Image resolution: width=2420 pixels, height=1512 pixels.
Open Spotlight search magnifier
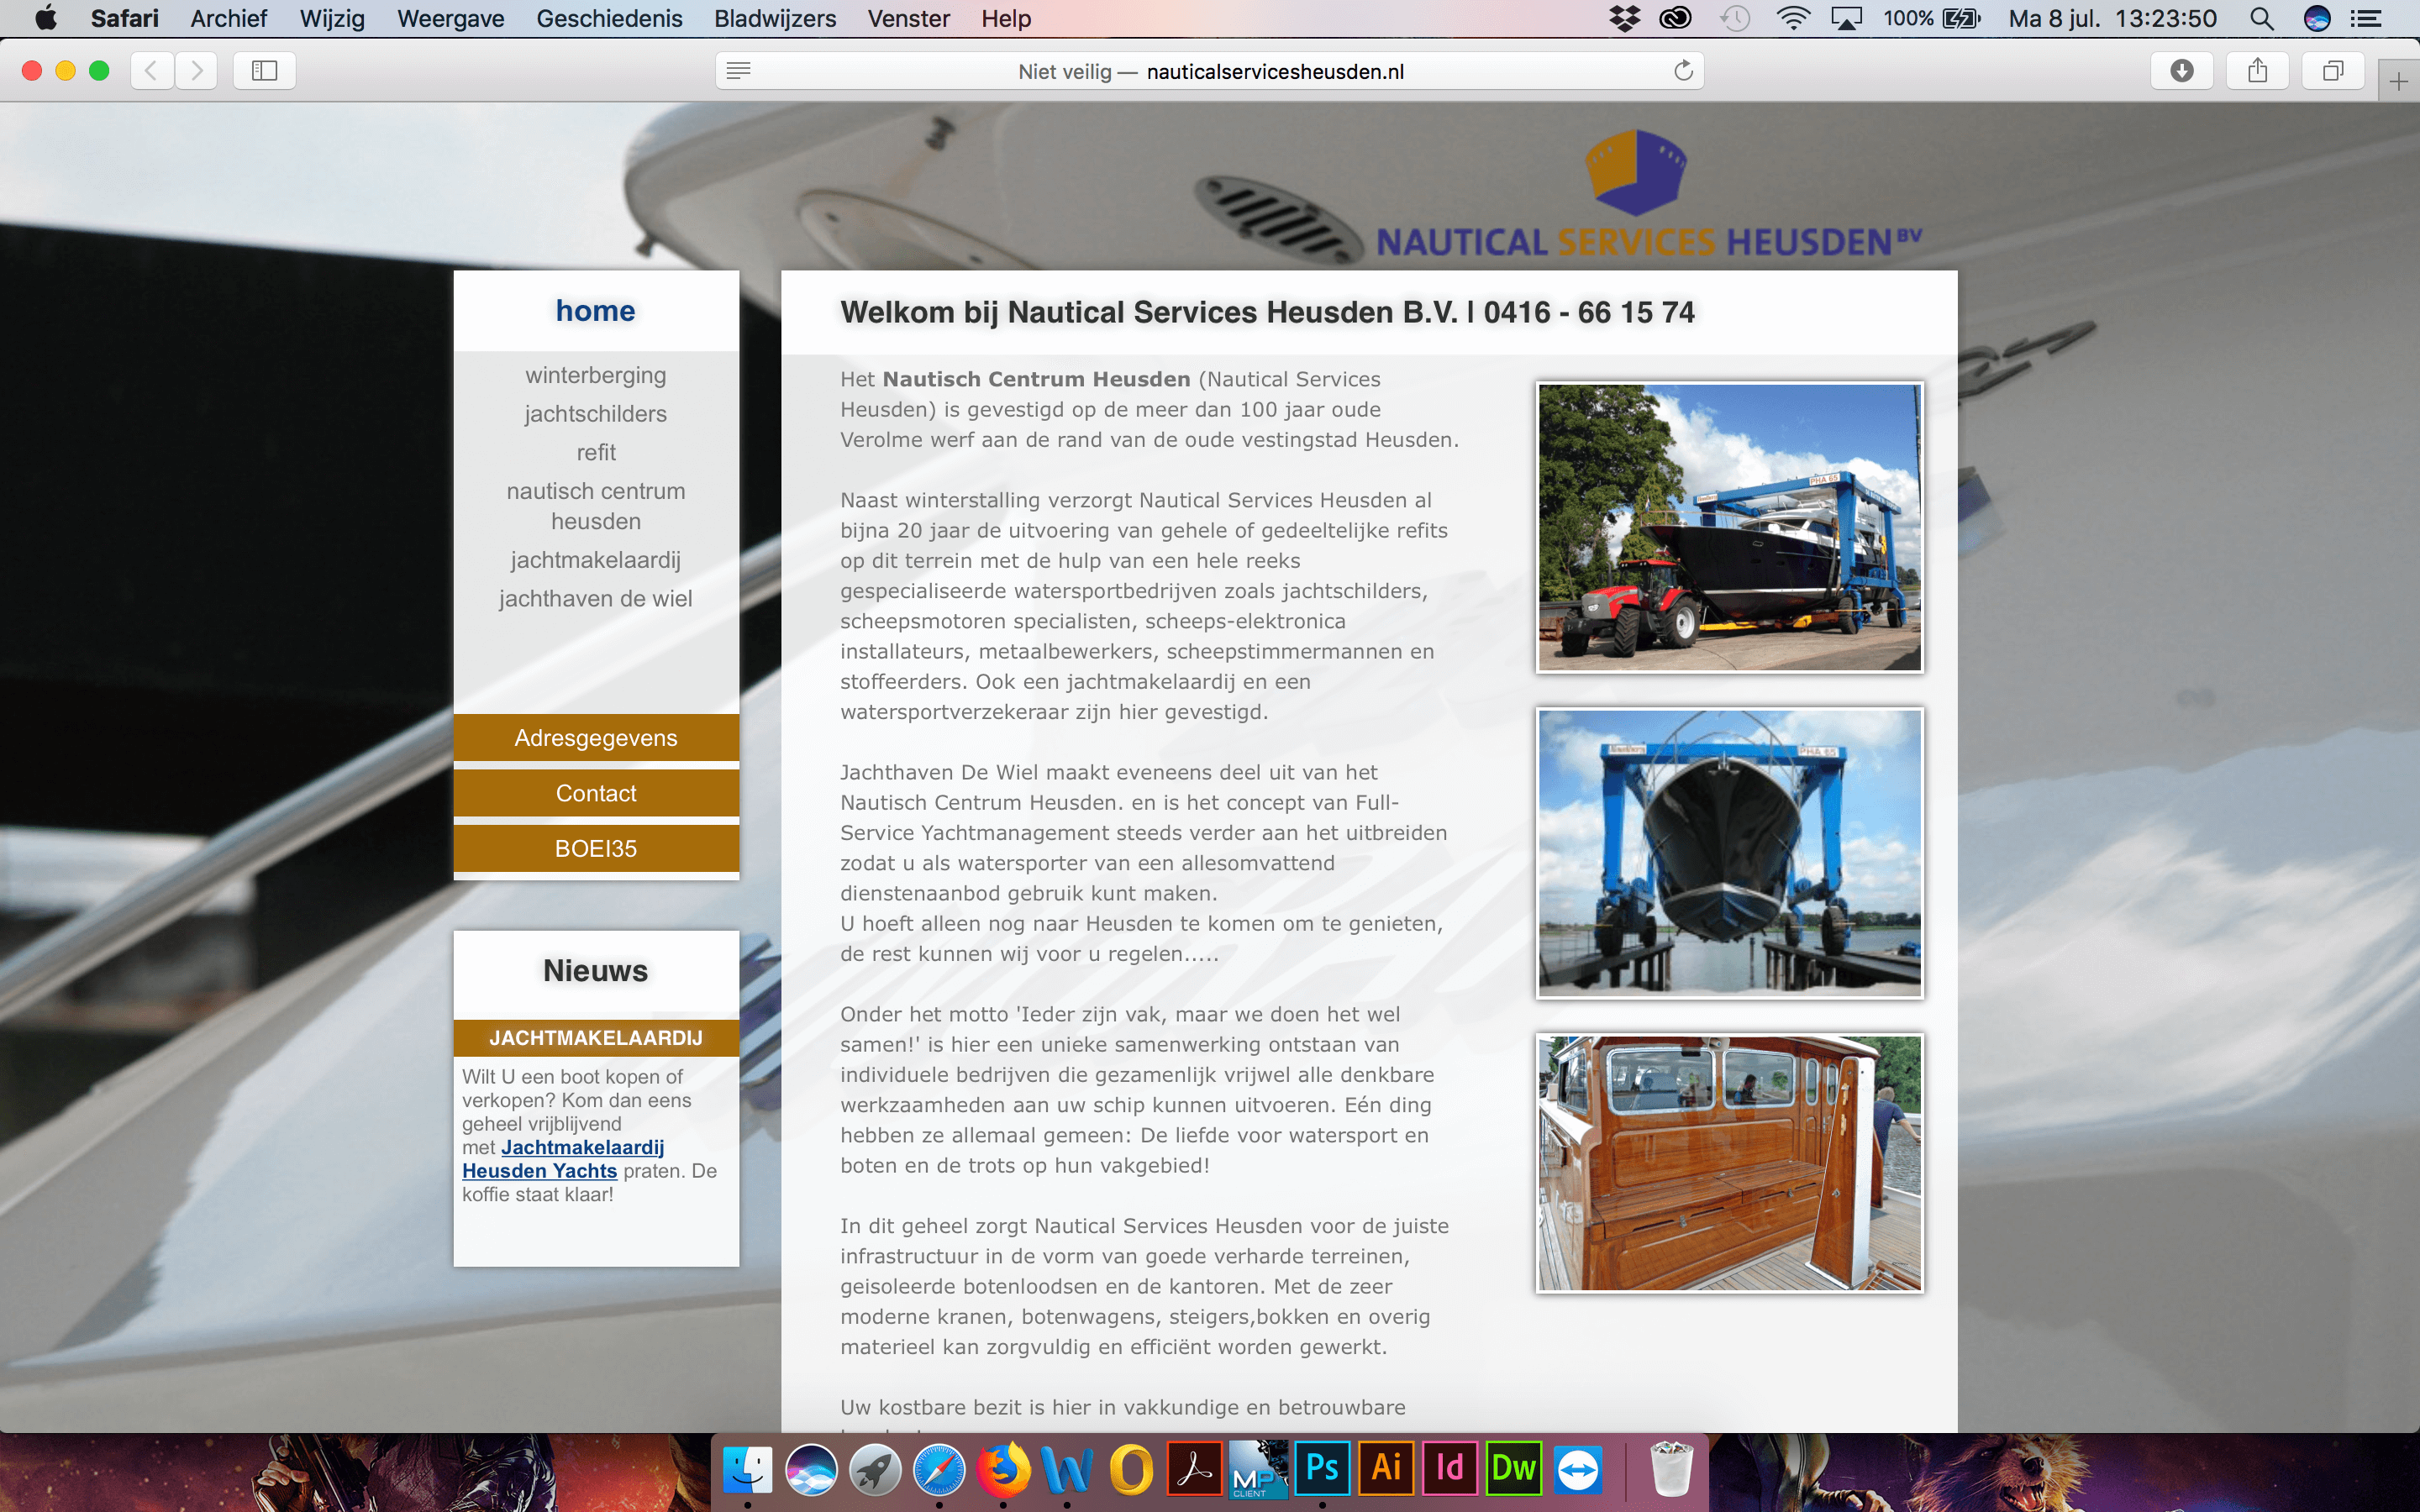2262,18
